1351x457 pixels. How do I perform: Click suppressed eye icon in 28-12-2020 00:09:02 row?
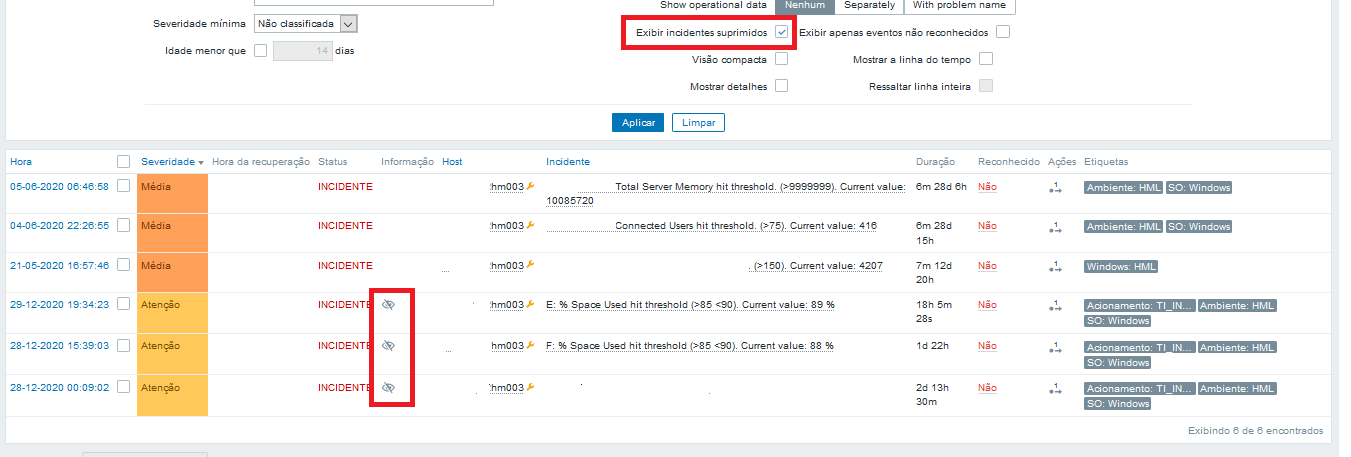[x=389, y=387]
